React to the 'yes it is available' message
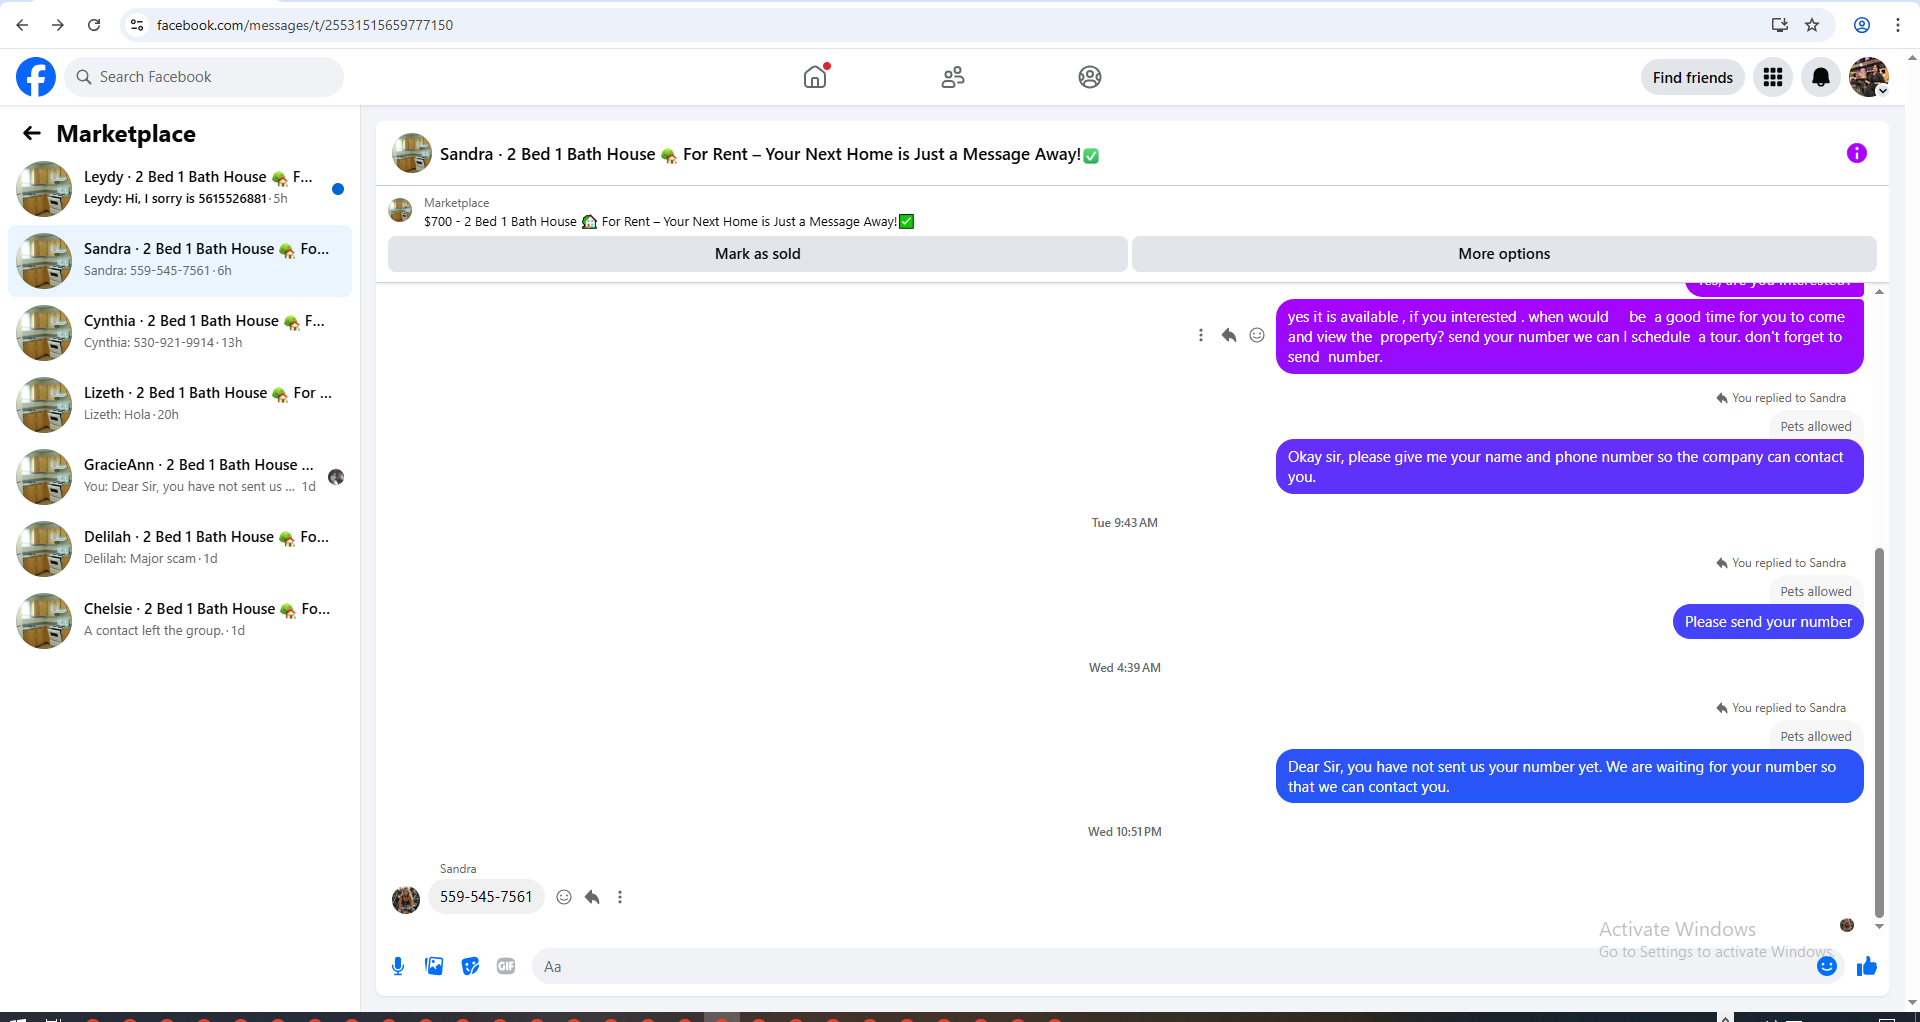 [x=1257, y=335]
